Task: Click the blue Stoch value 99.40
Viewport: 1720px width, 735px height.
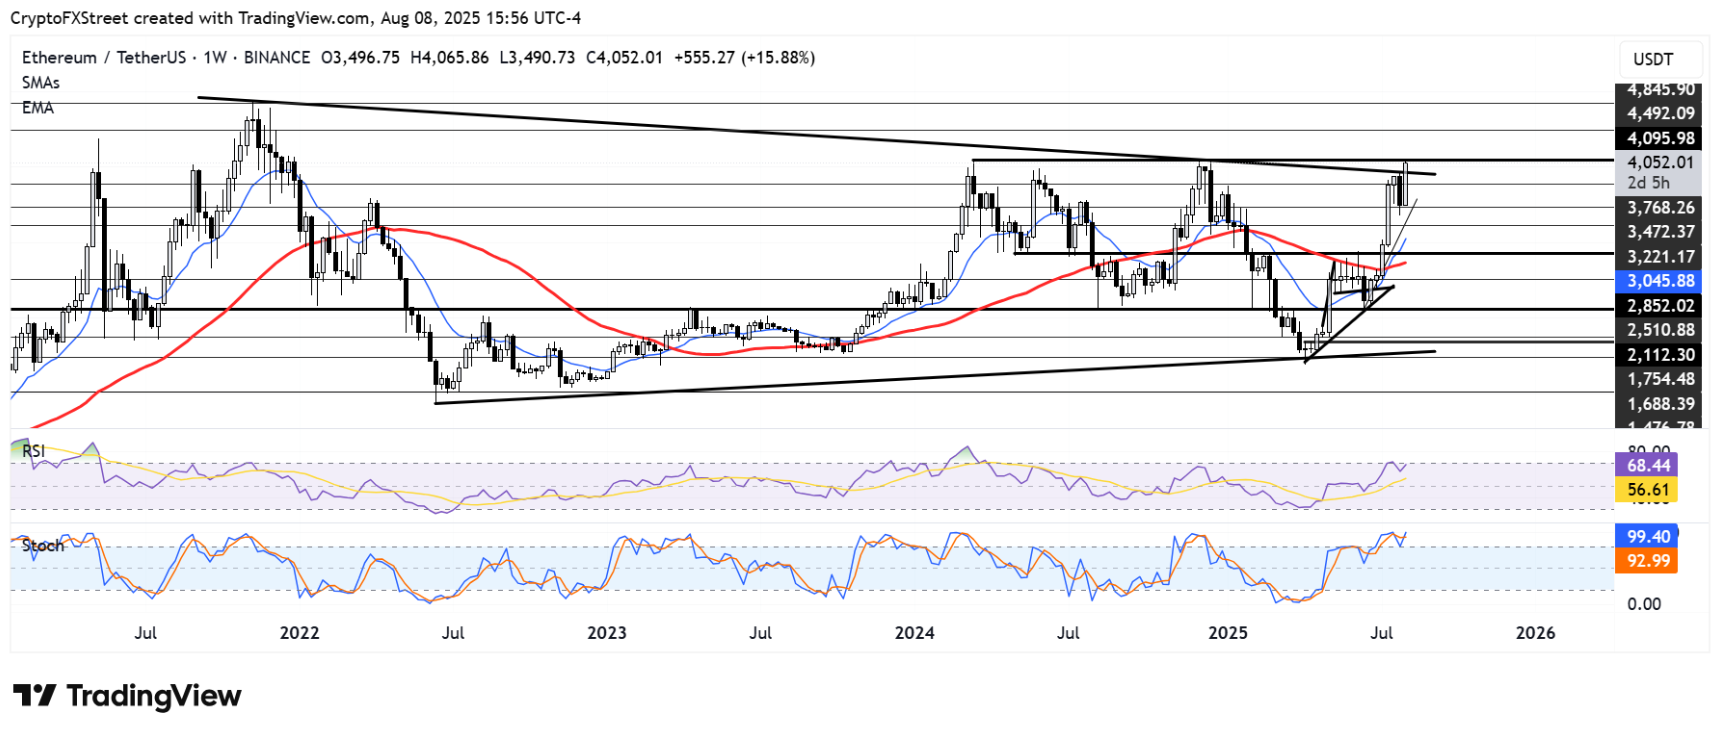Action: point(1648,537)
